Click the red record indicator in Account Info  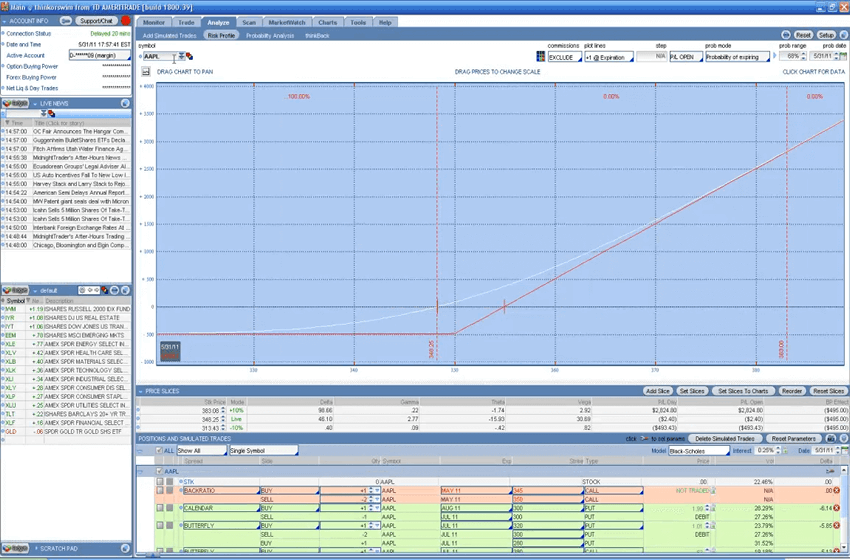pyautogui.click(x=126, y=21)
